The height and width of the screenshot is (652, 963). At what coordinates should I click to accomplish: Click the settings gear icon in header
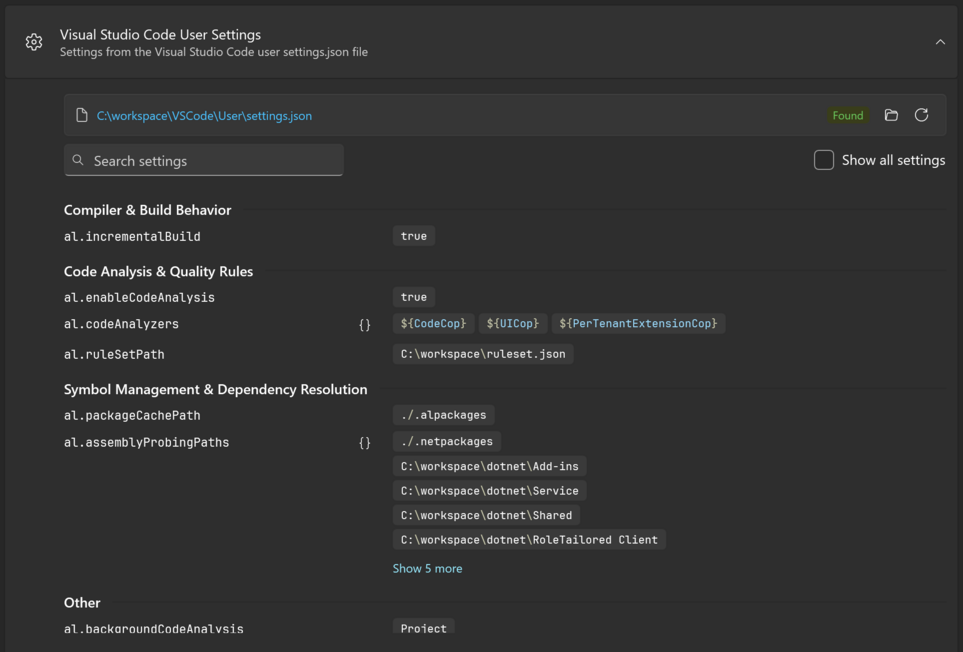pyautogui.click(x=34, y=42)
